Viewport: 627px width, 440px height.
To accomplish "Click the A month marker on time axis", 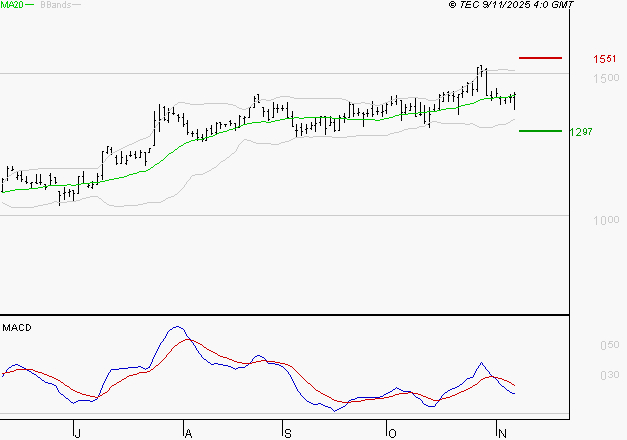I will [188, 433].
